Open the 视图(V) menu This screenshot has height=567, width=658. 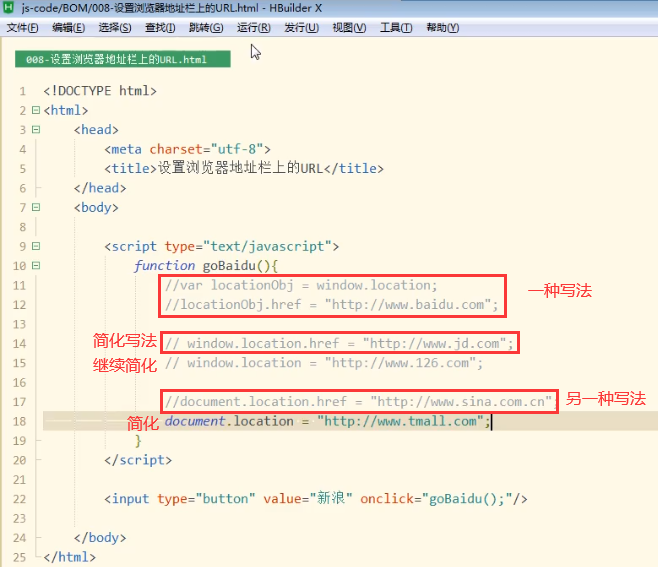349,28
